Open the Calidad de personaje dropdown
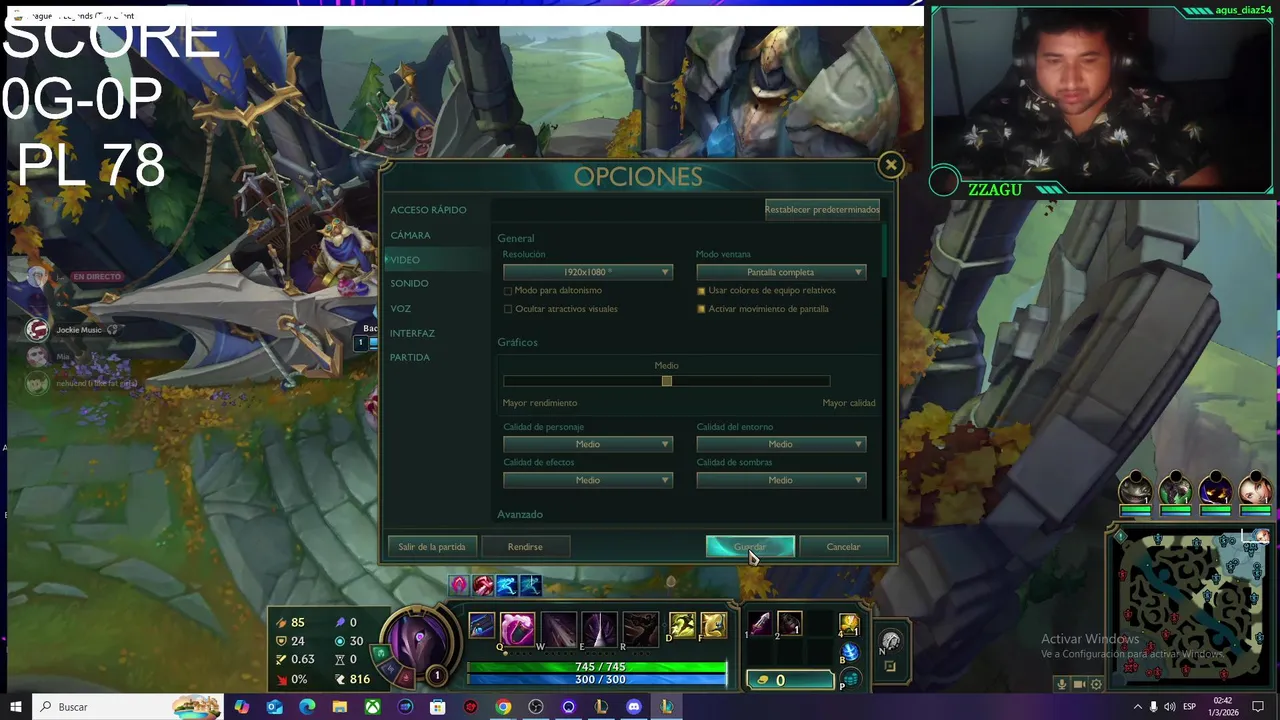 click(x=588, y=444)
